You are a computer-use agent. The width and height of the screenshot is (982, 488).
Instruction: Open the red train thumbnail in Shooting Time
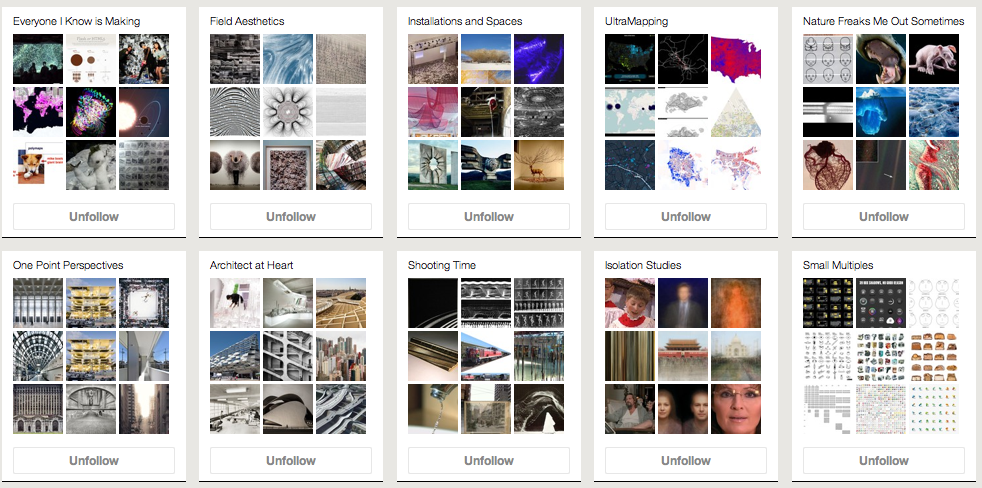pos(485,356)
